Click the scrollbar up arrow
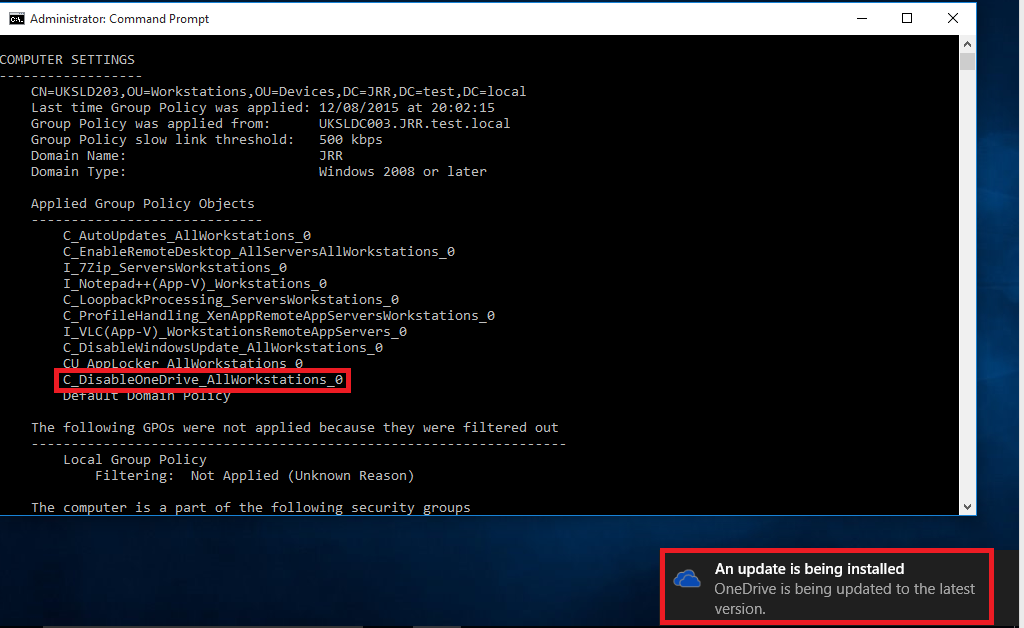The image size is (1024, 628). (x=967, y=44)
